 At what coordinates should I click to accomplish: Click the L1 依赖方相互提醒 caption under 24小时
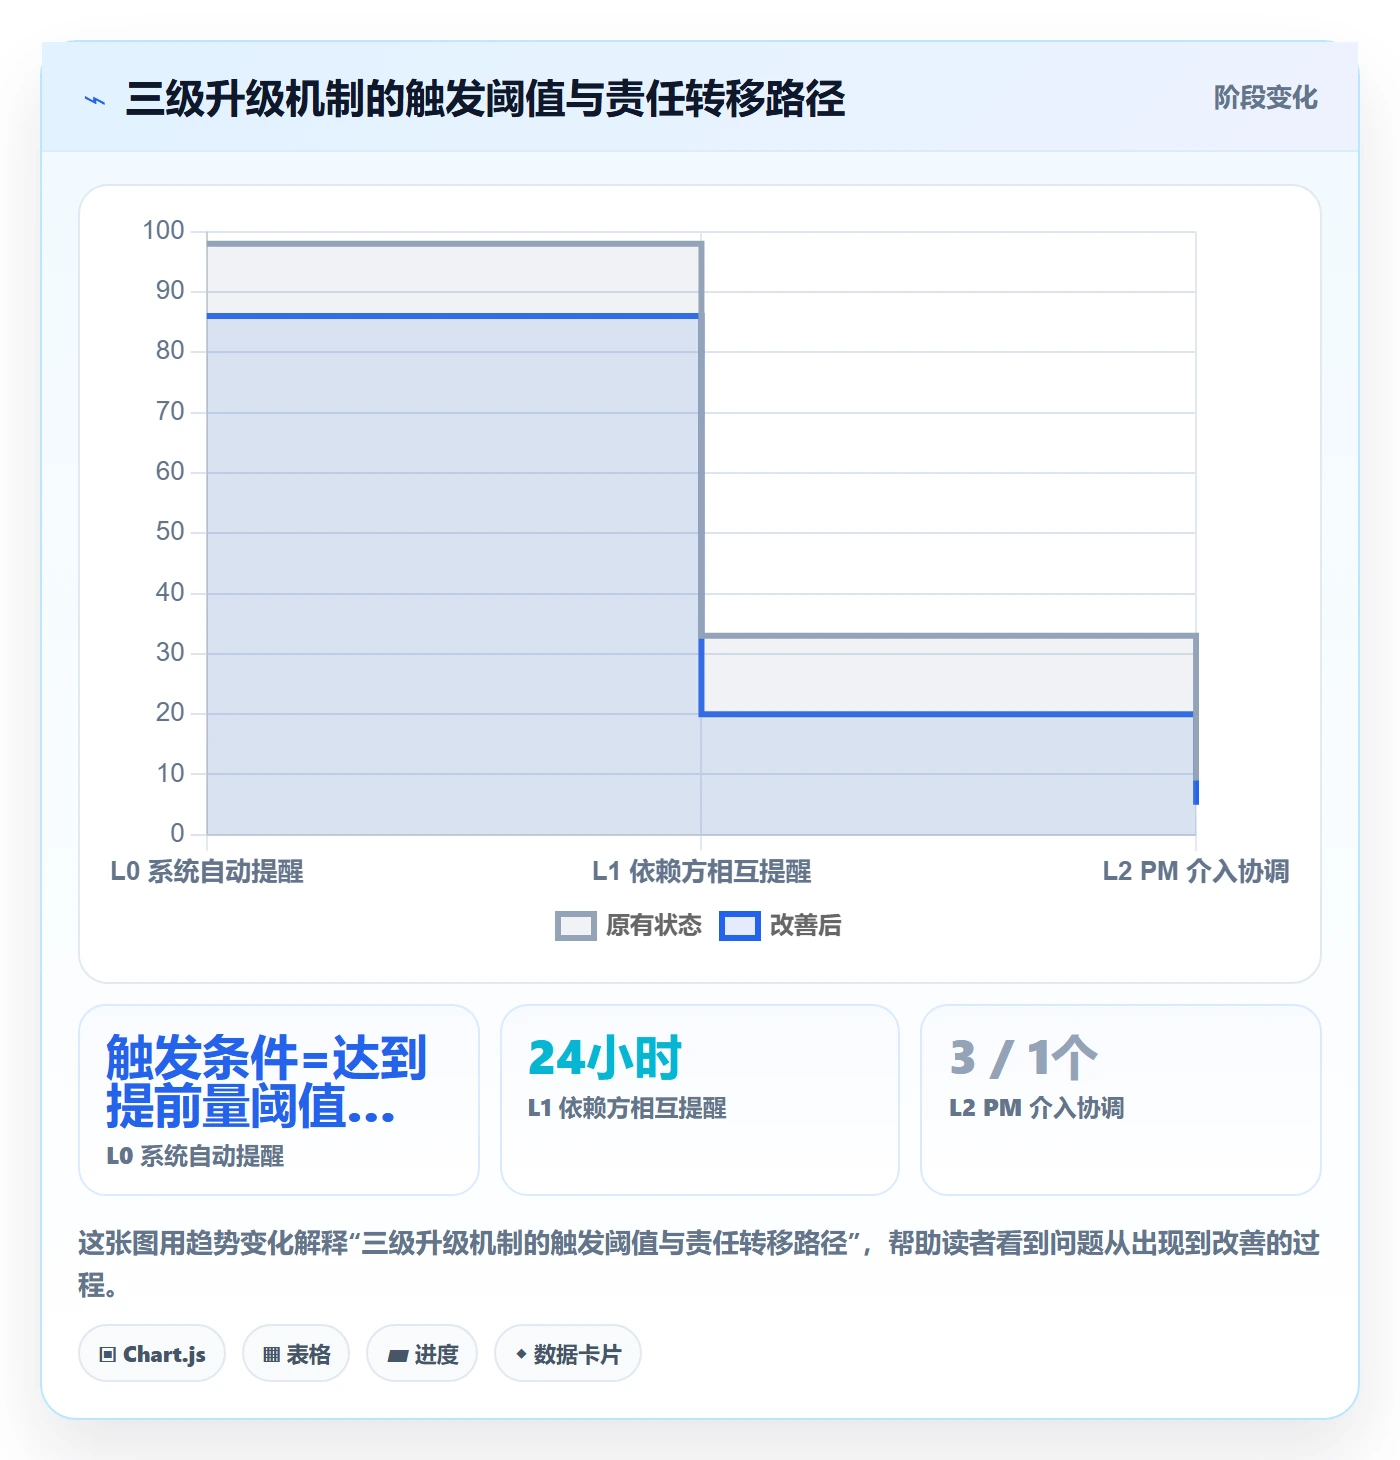pos(627,1108)
